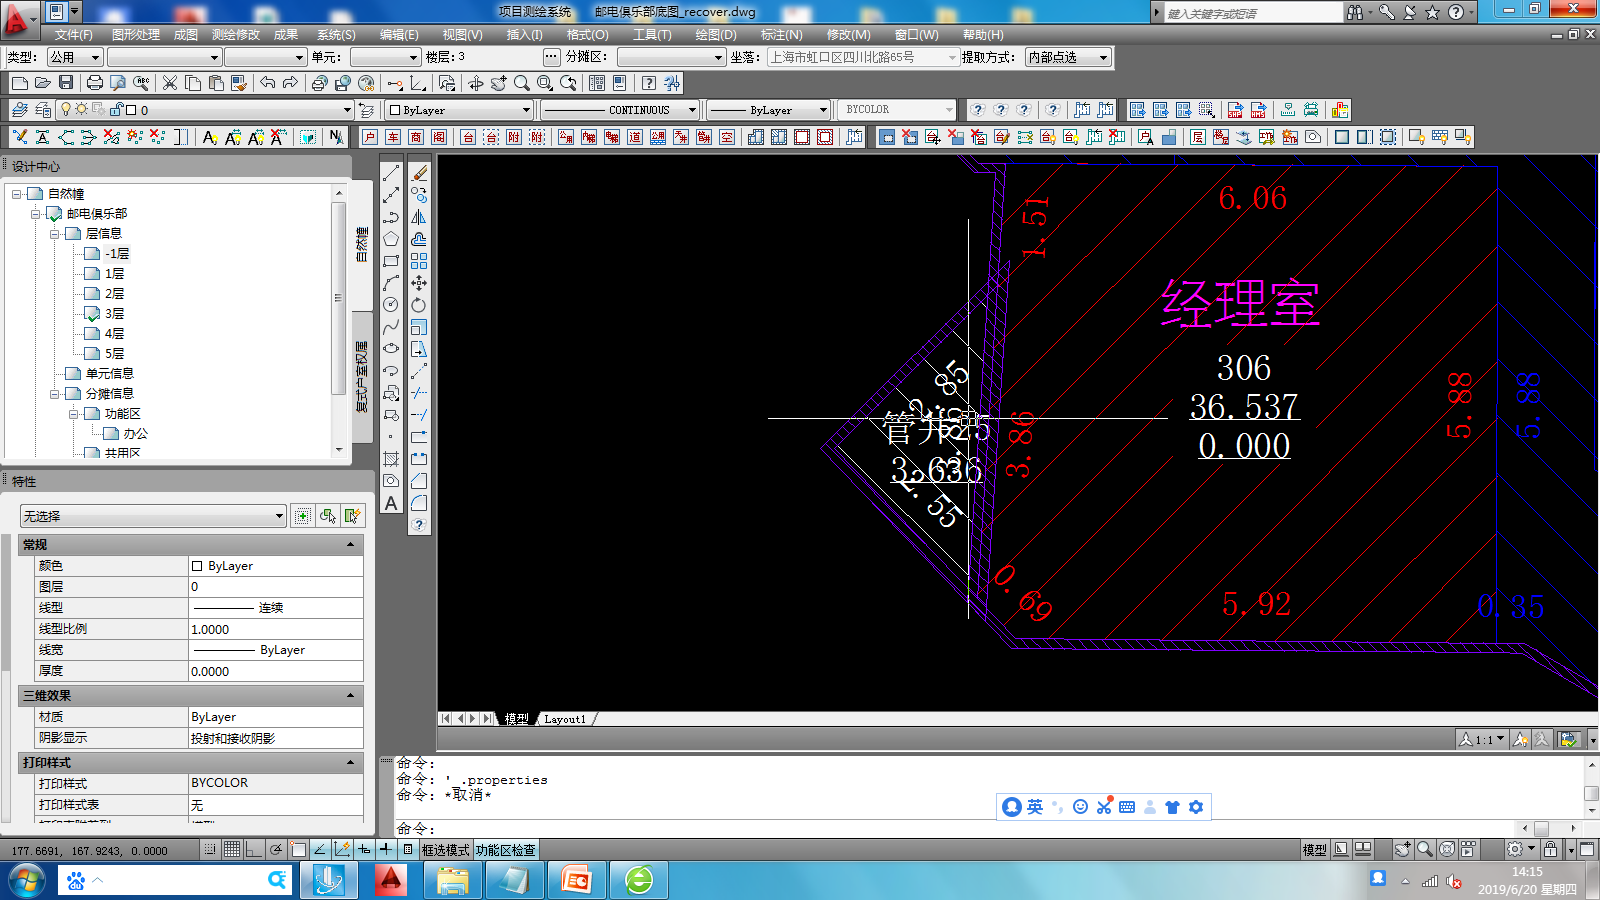The image size is (1600, 900).
Task: Select the Spline curve tool
Action: tap(391, 327)
